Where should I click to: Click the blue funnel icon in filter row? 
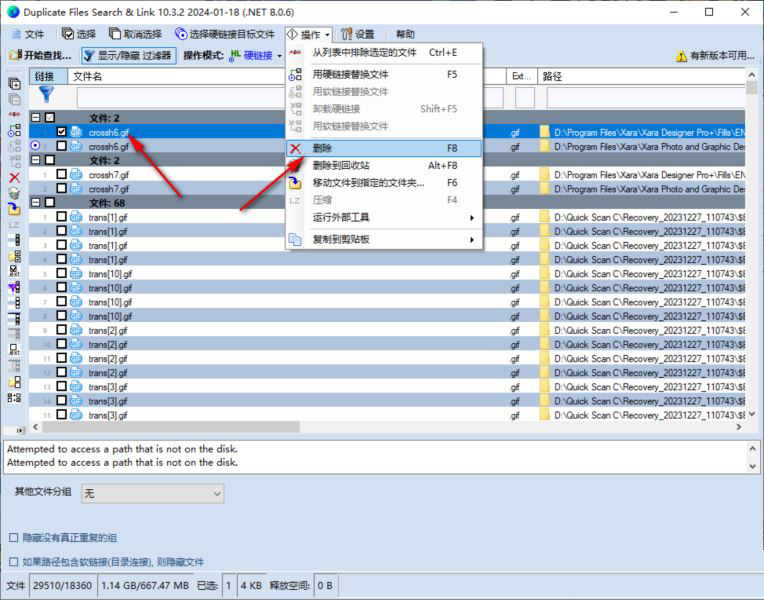click(x=46, y=95)
